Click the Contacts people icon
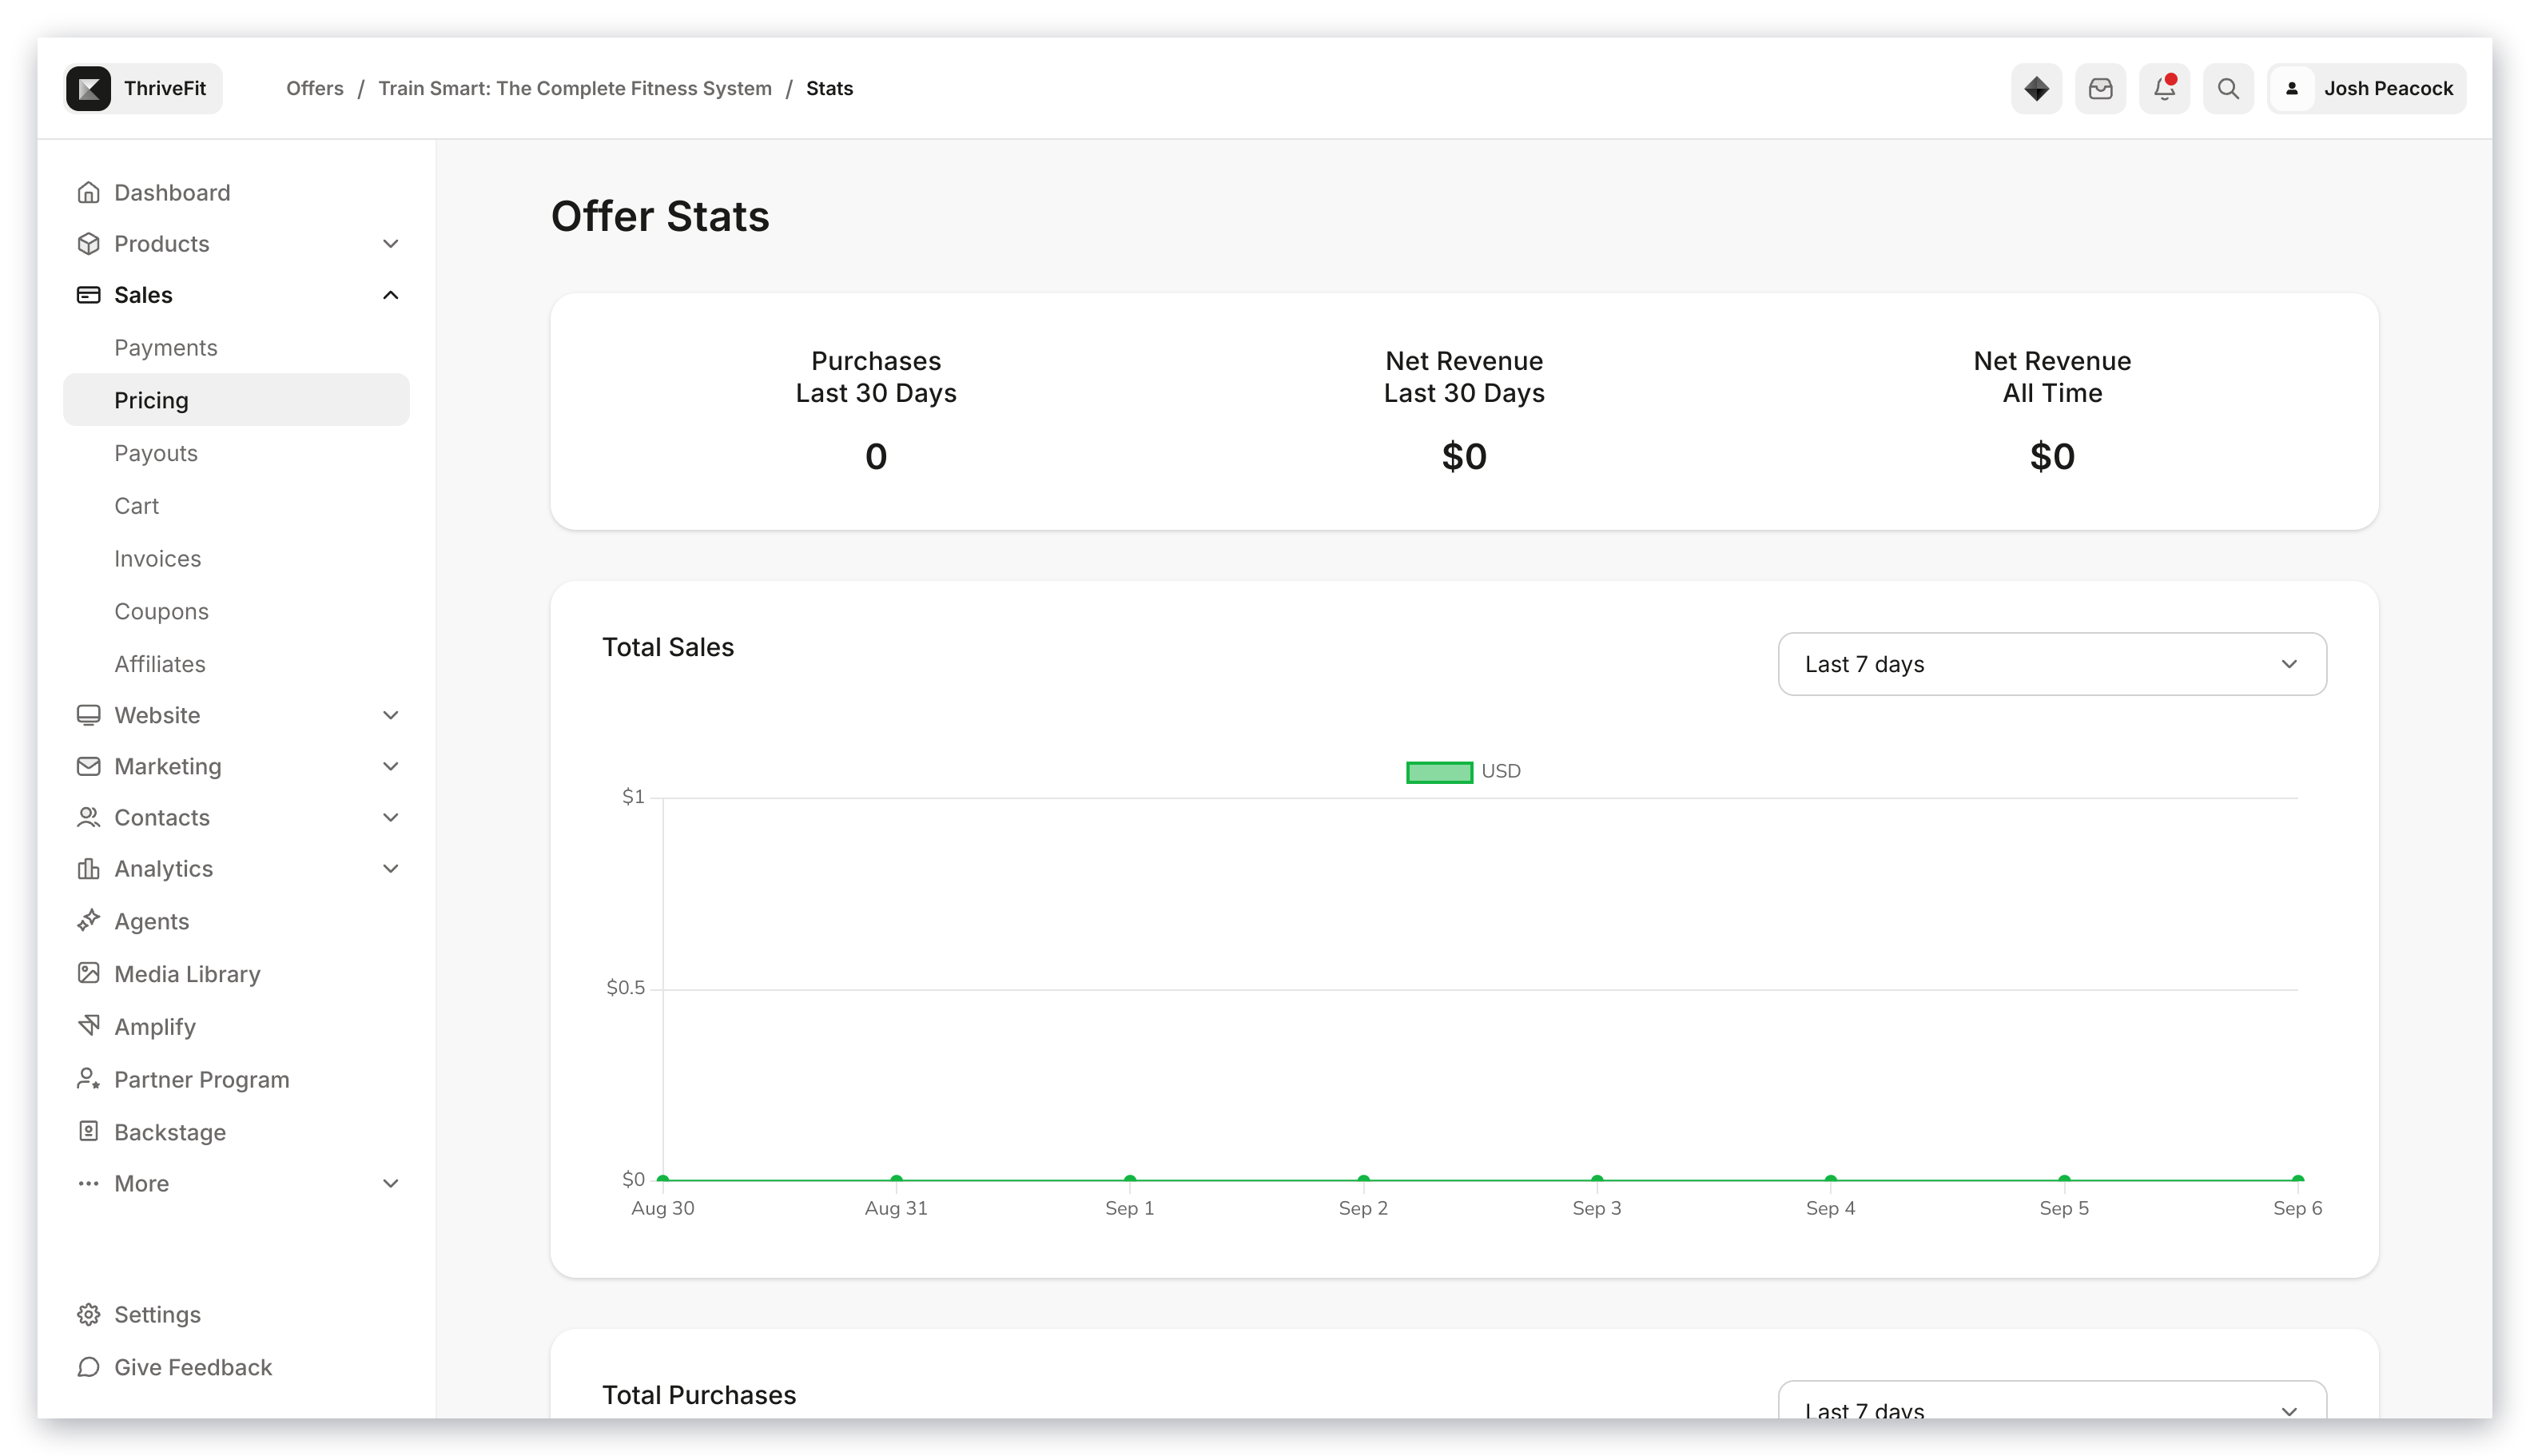Screen dimensions: 2530x1456 point(88,817)
